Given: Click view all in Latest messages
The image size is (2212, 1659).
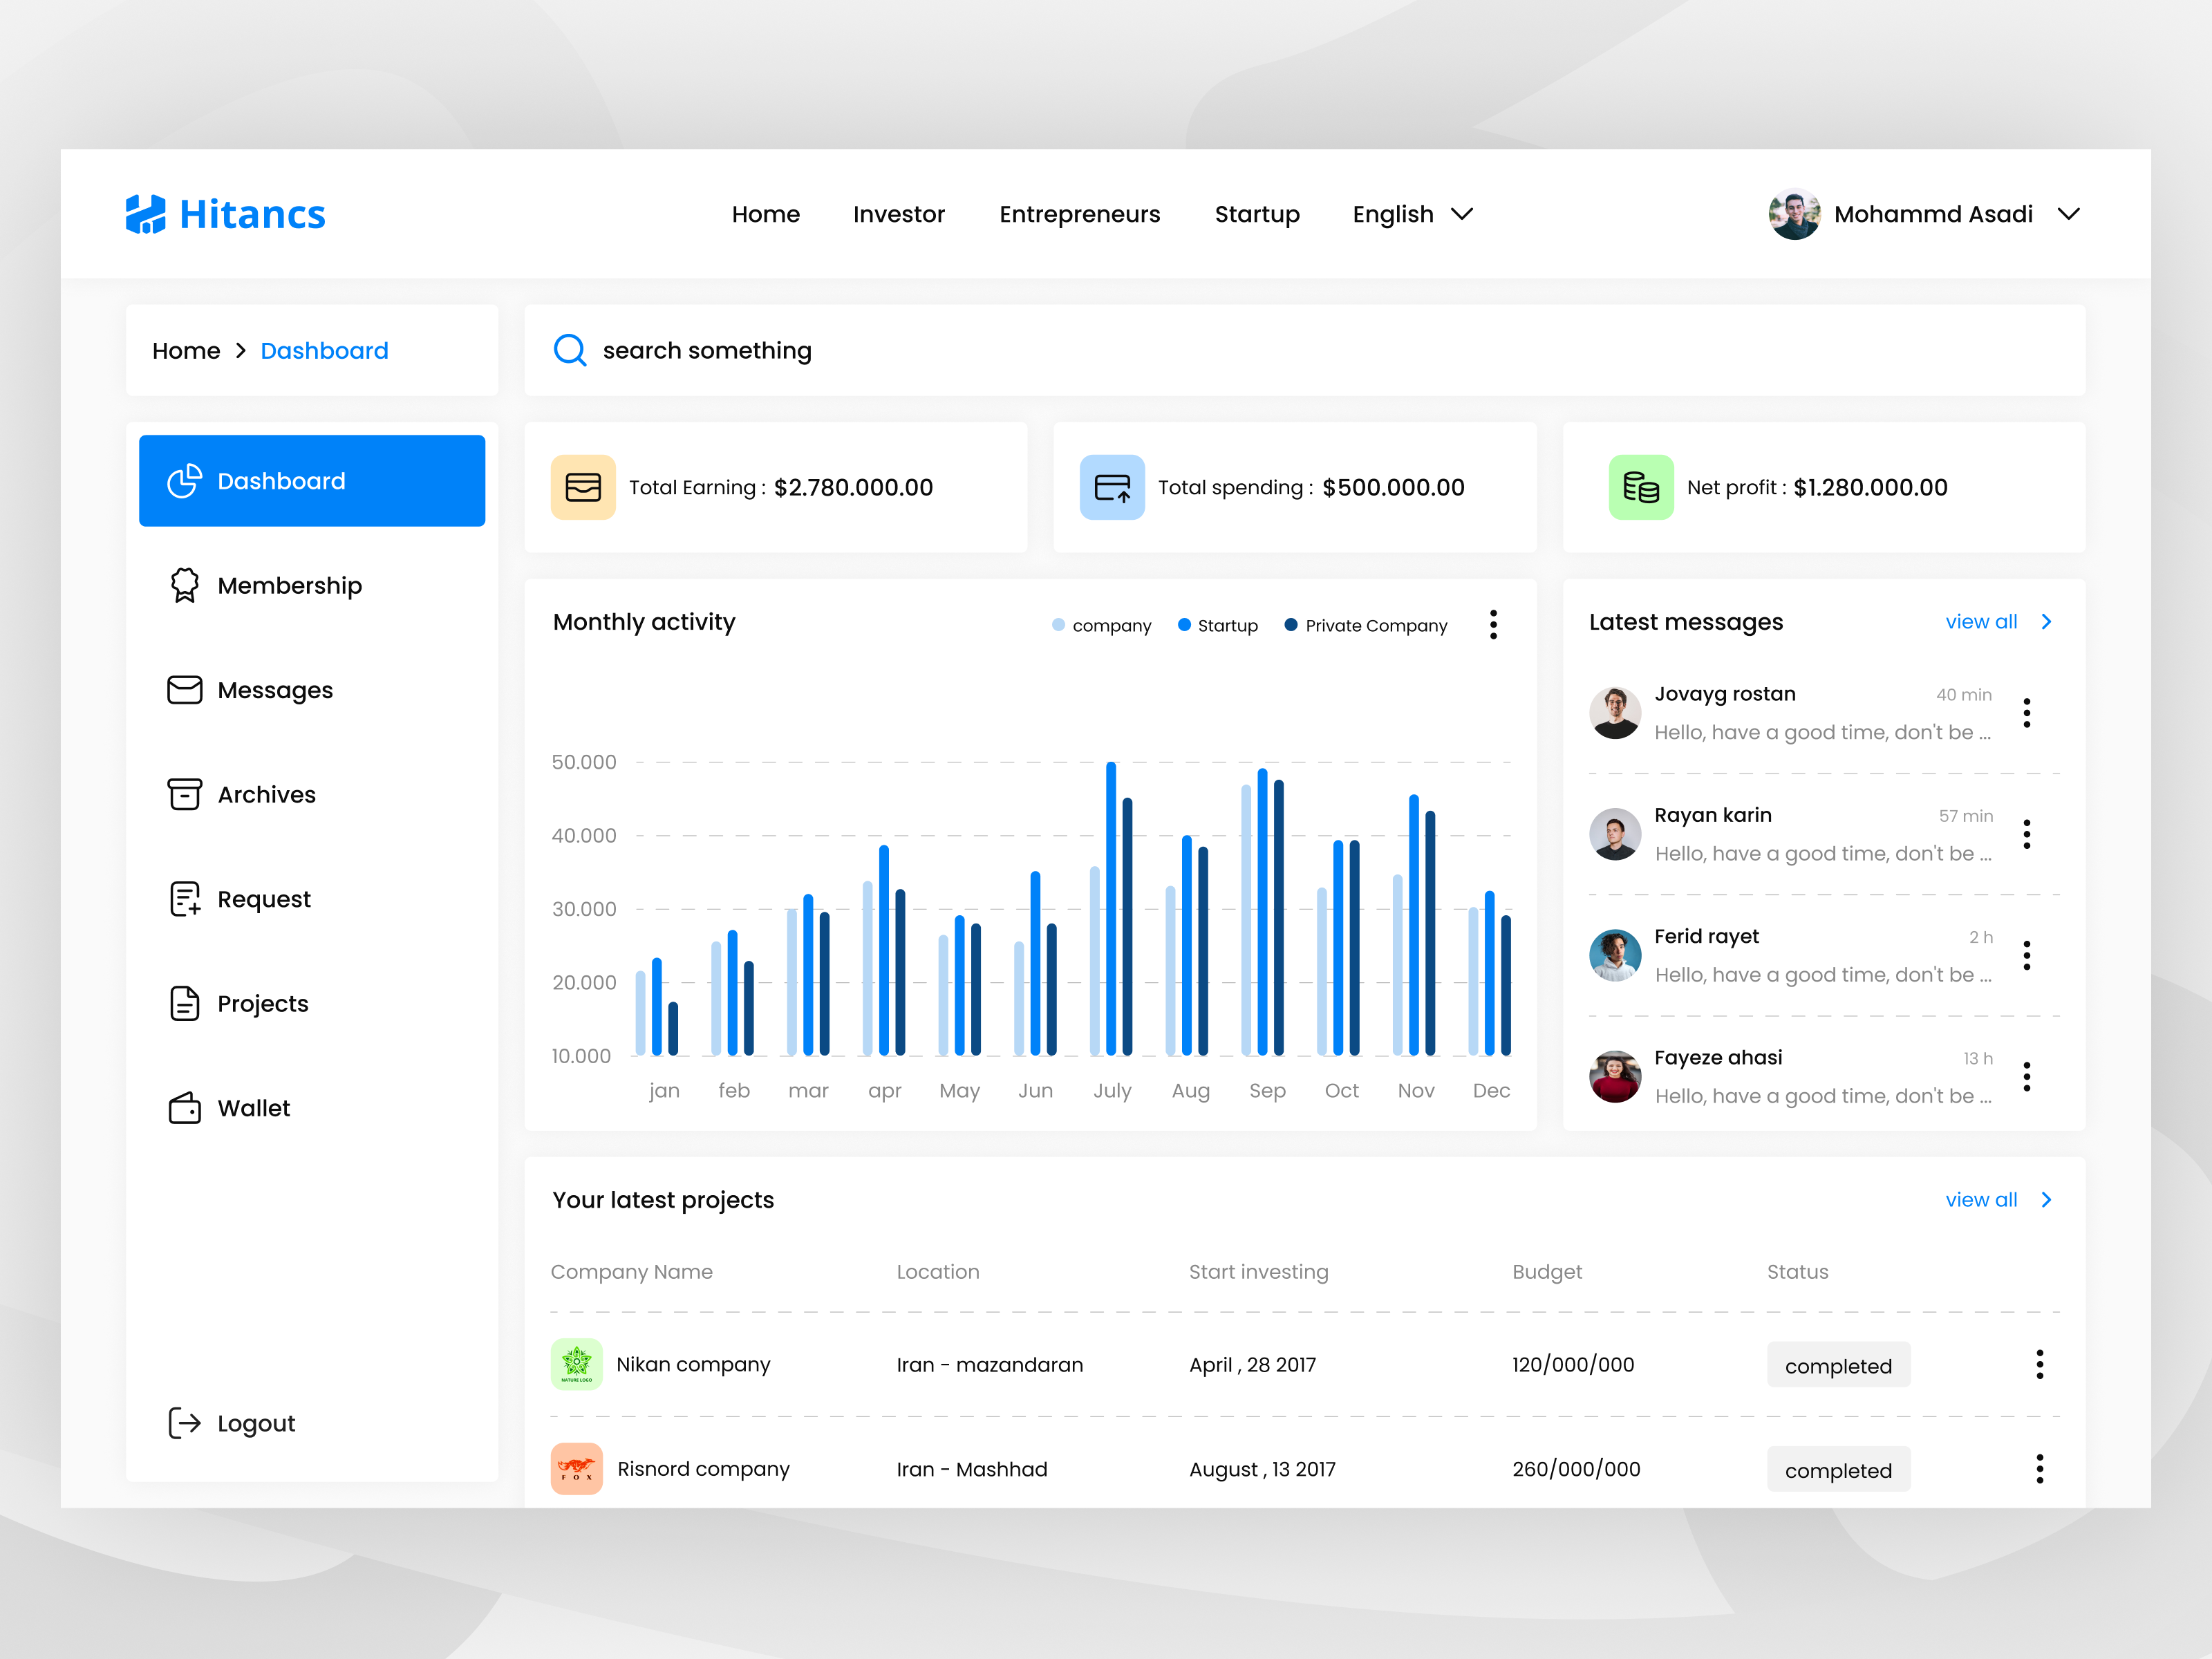Looking at the screenshot, I should 1981,622.
